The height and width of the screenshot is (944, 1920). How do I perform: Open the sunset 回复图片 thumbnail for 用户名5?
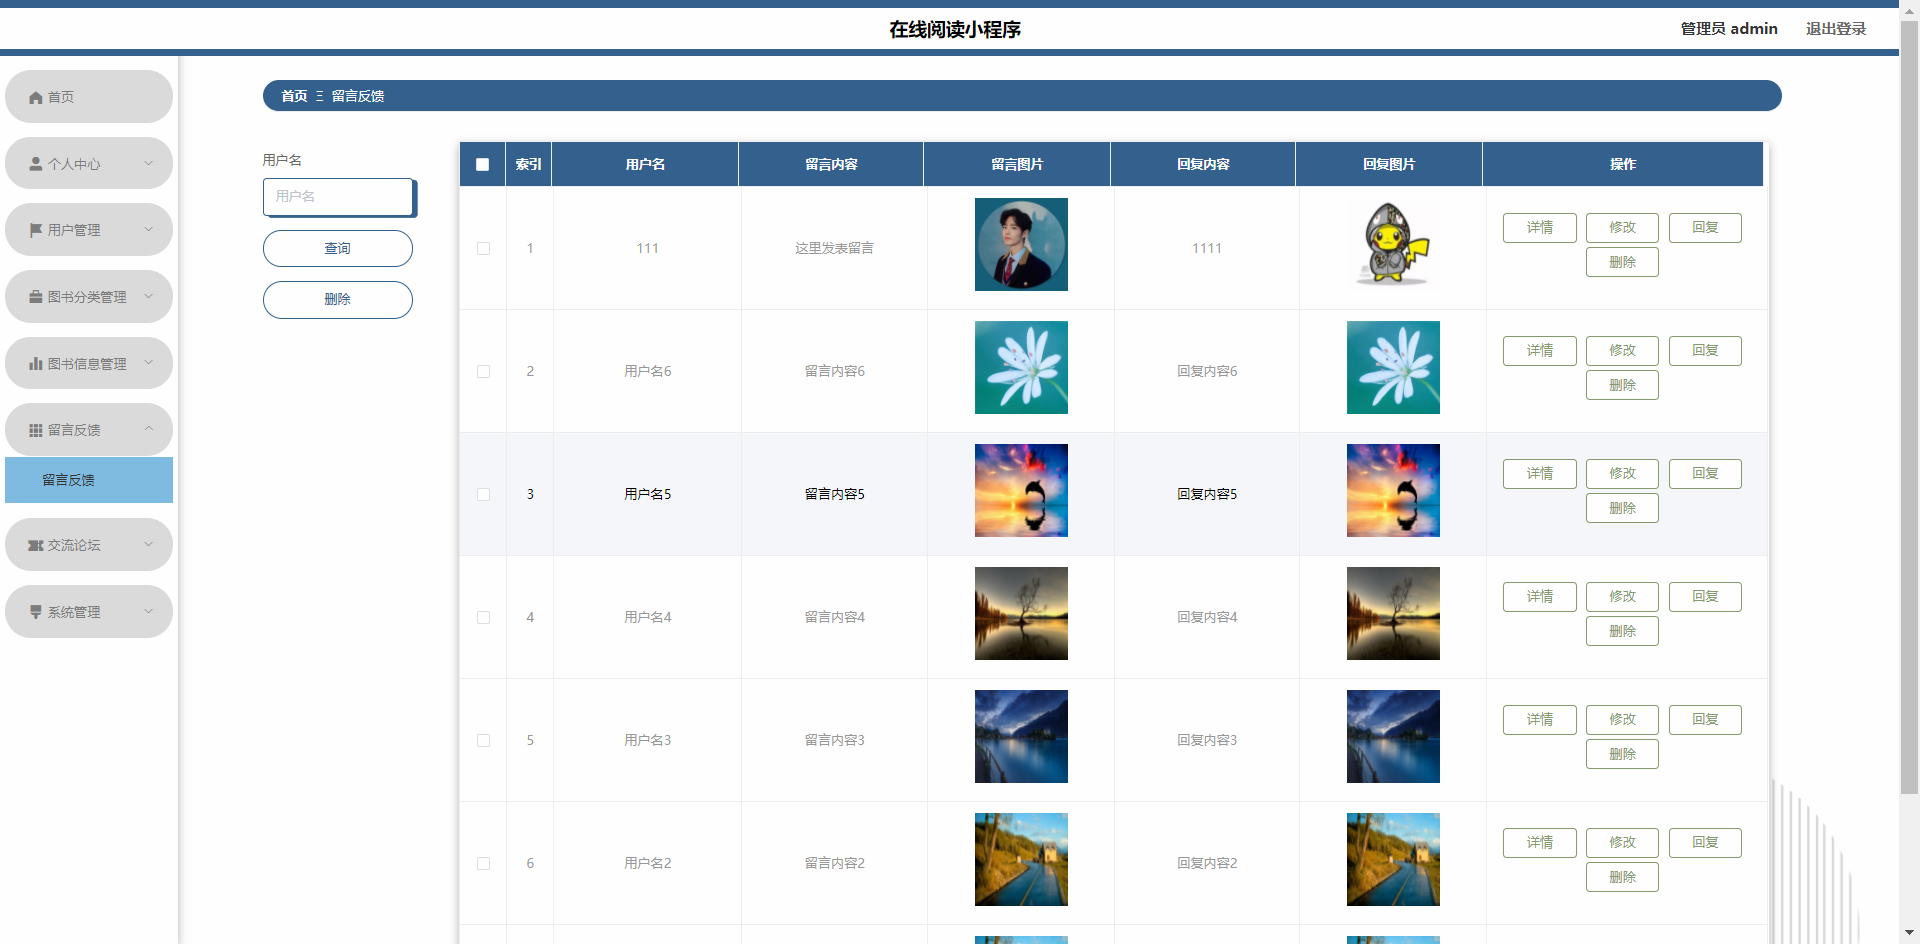click(x=1393, y=491)
